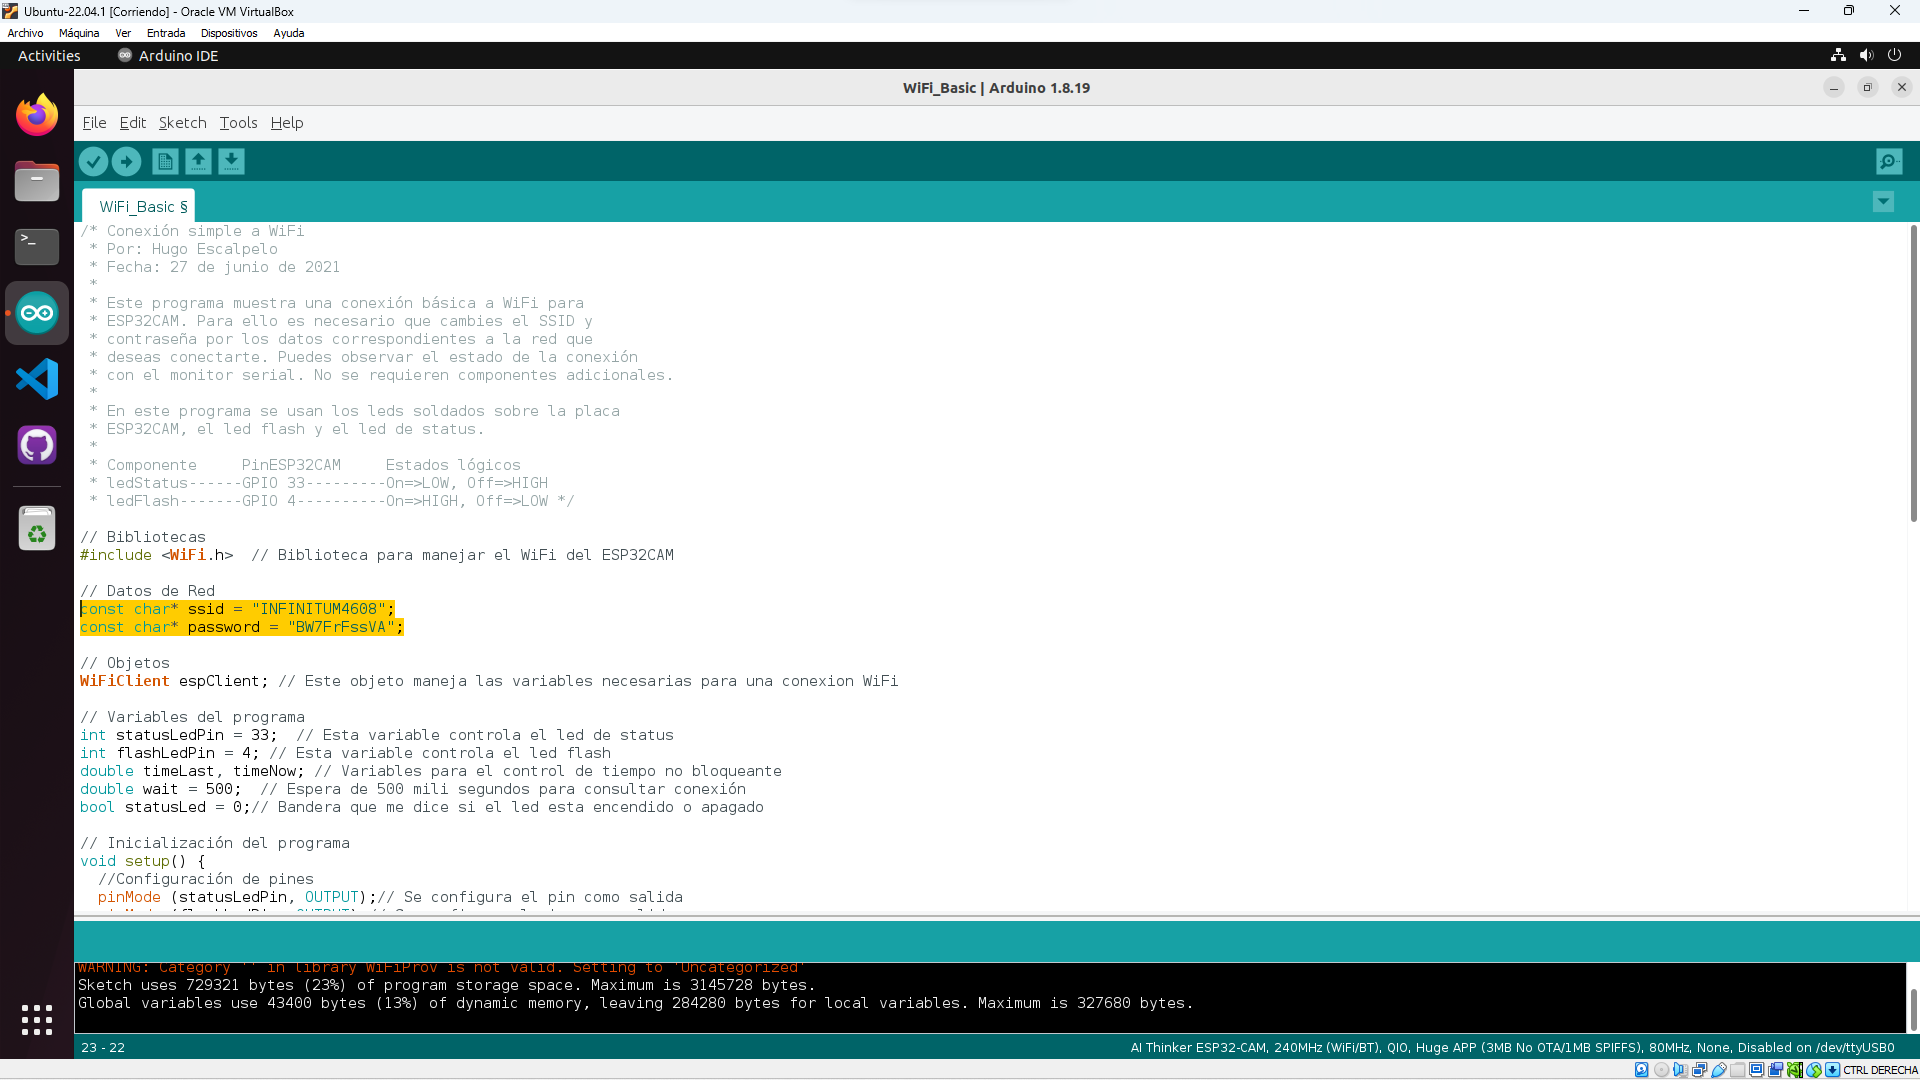Open the Help menu
Viewport: 1920px width, 1080px height.
tap(286, 122)
